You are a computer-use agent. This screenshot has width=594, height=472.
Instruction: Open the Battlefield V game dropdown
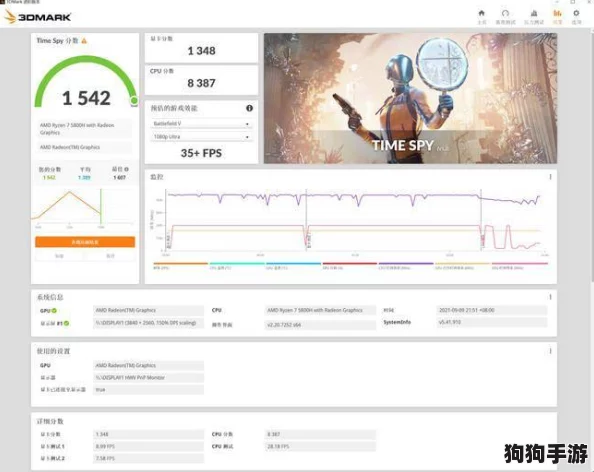201,123
